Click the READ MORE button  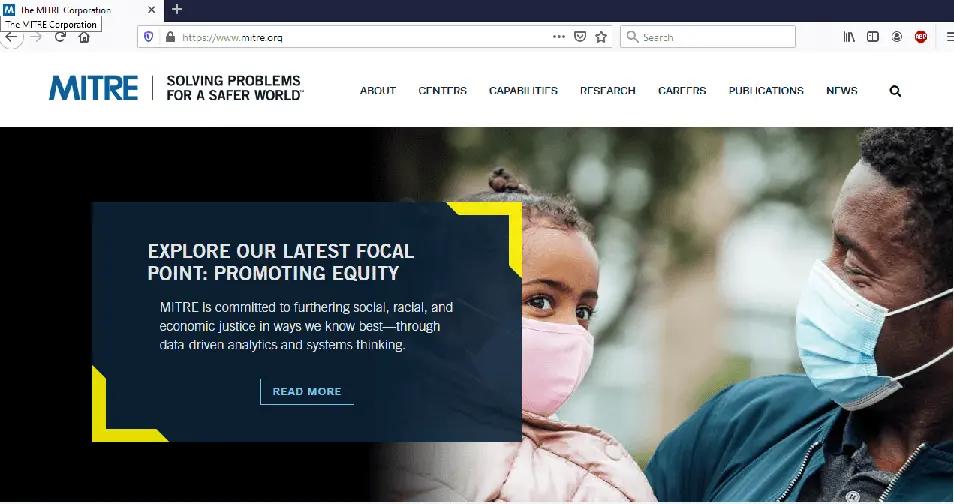pos(307,391)
